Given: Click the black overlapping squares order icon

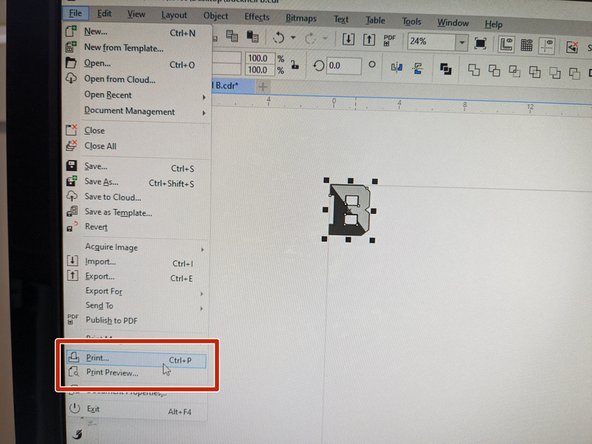Looking at the screenshot, I should click(x=446, y=69).
